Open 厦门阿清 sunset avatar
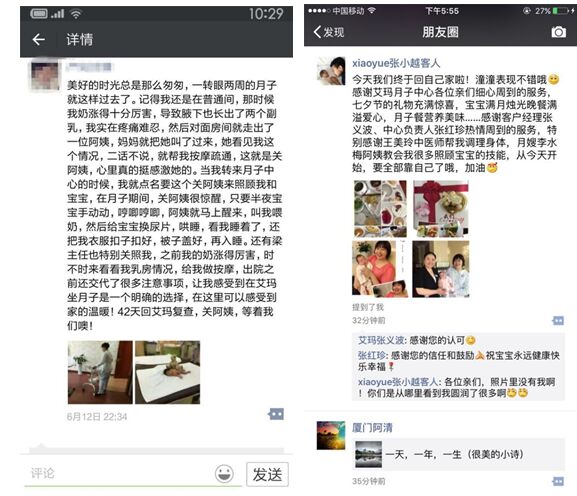Image resolution: width=577 pixels, height=496 pixels. pyautogui.click(x=331, y=435)
